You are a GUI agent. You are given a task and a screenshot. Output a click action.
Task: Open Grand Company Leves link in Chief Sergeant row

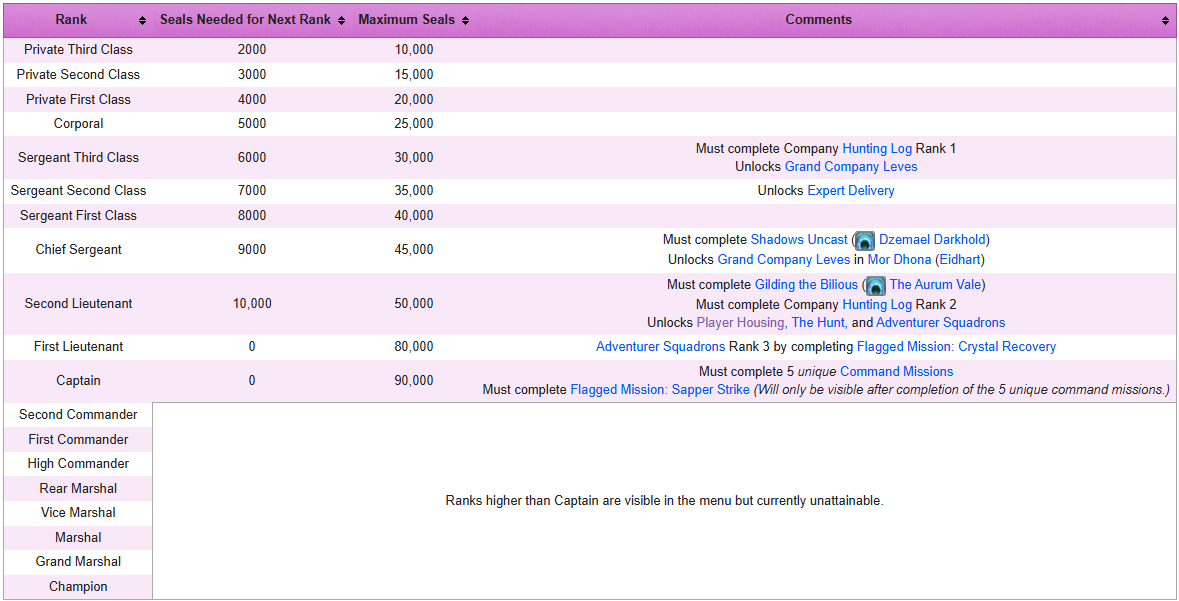784,260
